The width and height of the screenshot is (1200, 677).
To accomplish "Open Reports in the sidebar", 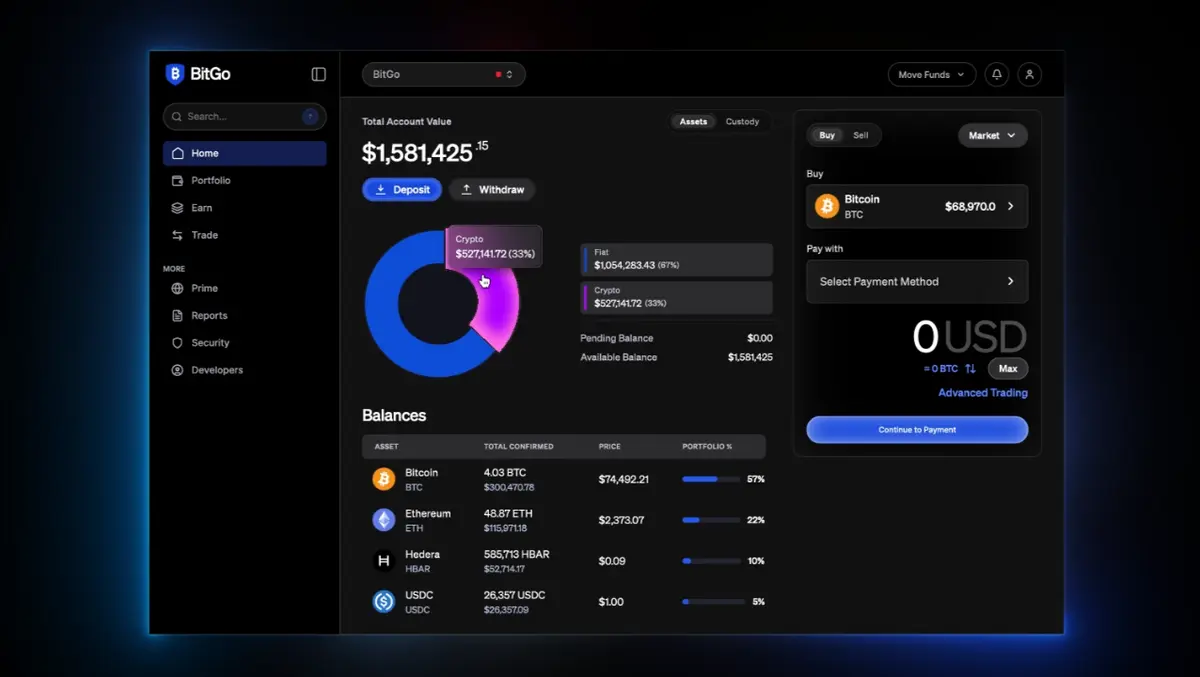I will pyautogui.click(x=244, y=315).
